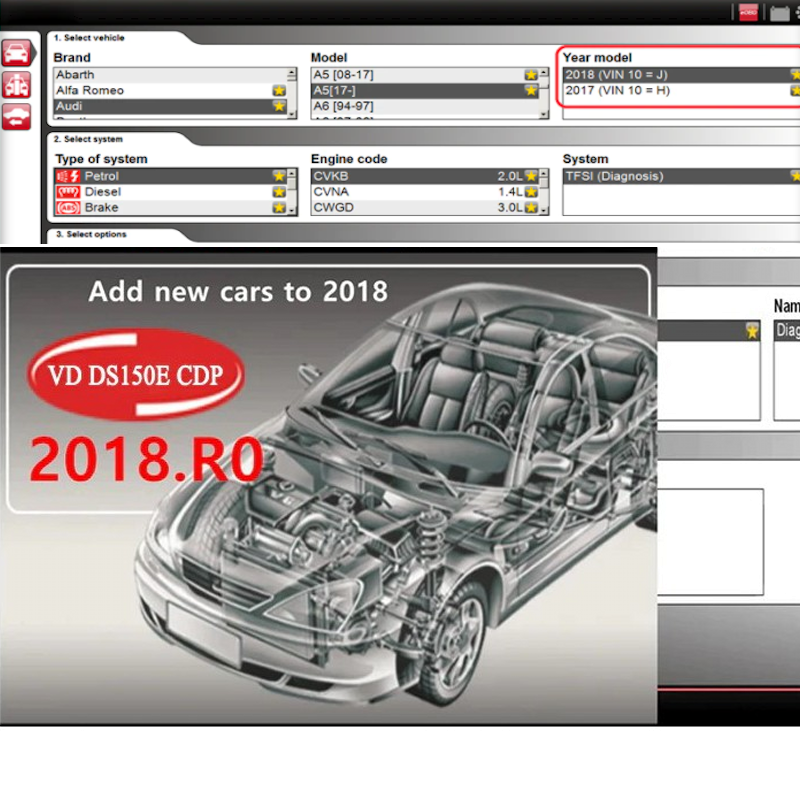Select Alfa Romeo in the Brand list
The height and width of the screenshot is (800, 800).
(x=170, y=91)
